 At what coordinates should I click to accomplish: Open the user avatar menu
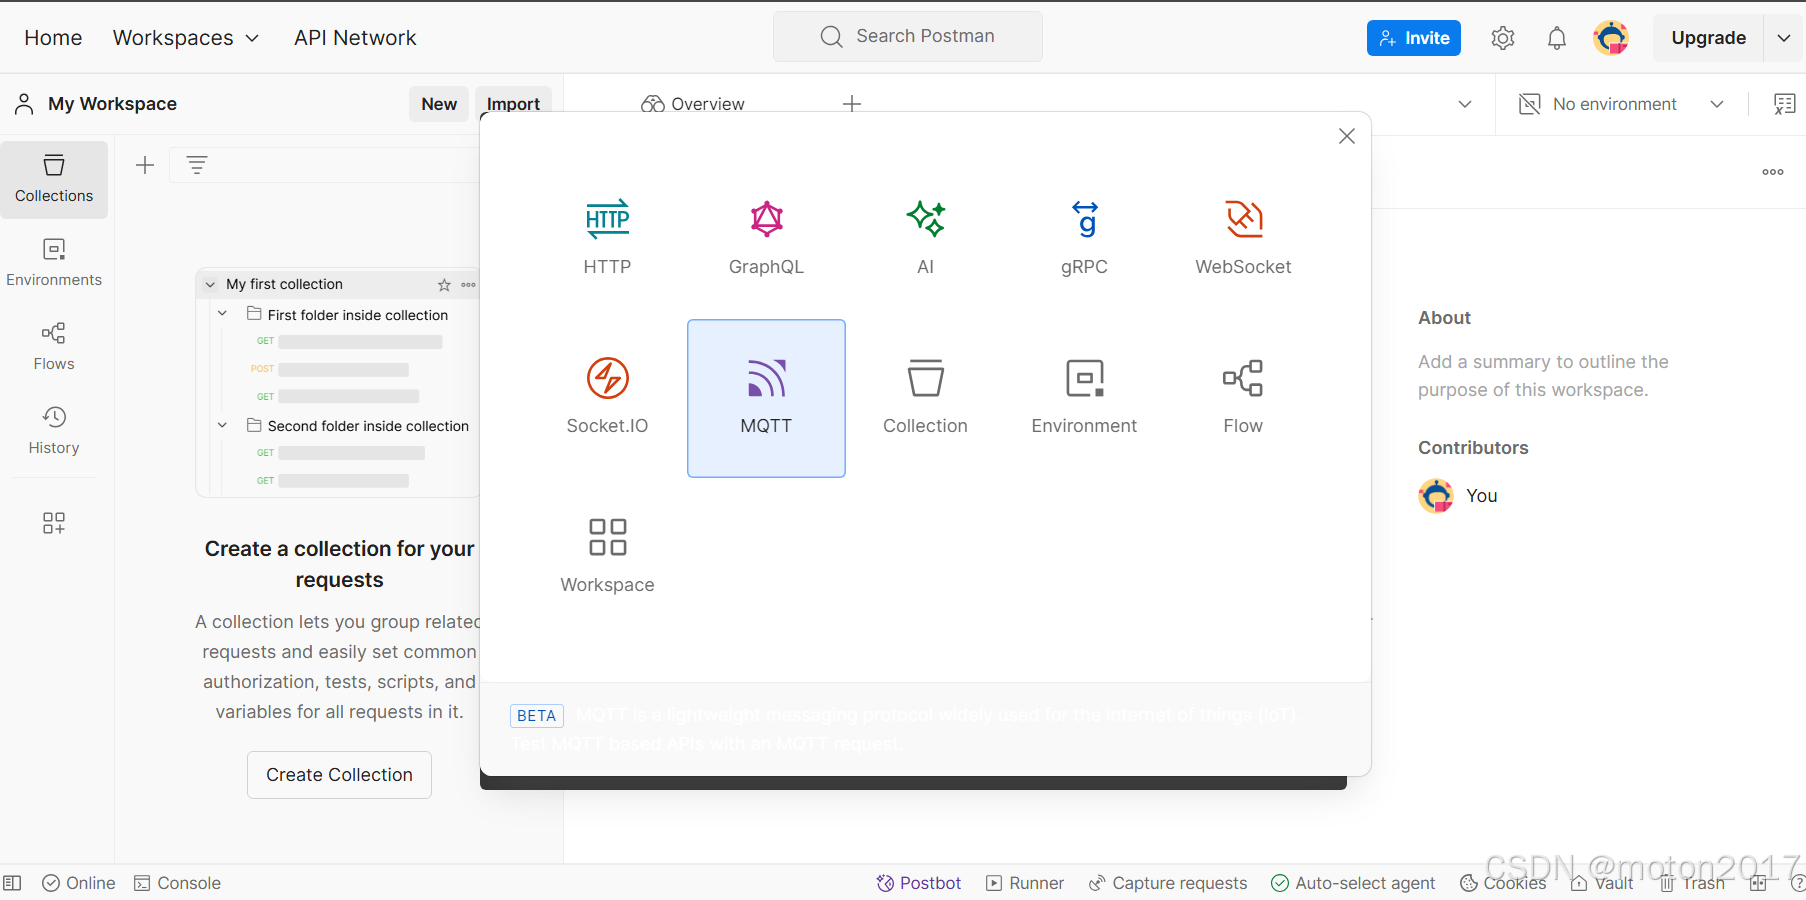click(x=1611, y=38)
